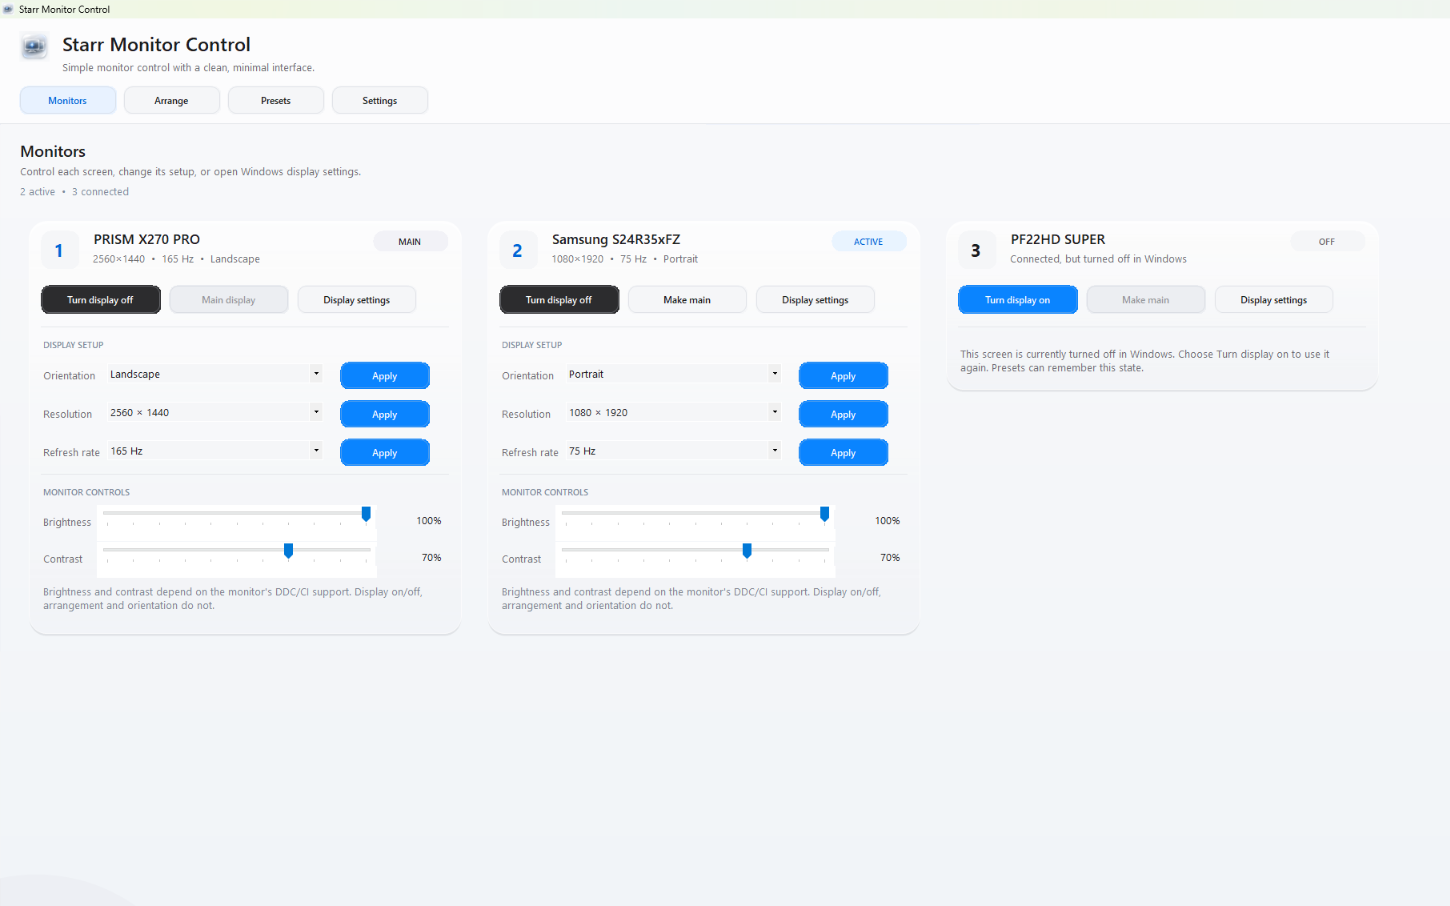Open Refresh rate dropdown showing 165 Hz
The height and width of the screenshot is (906, 1450).
(x=215, y=451)
